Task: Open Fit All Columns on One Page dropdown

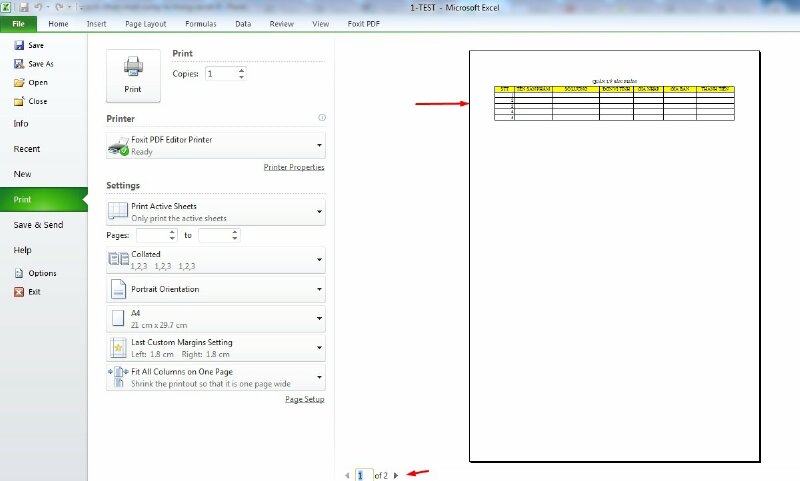Action: [x=216, y=377]
